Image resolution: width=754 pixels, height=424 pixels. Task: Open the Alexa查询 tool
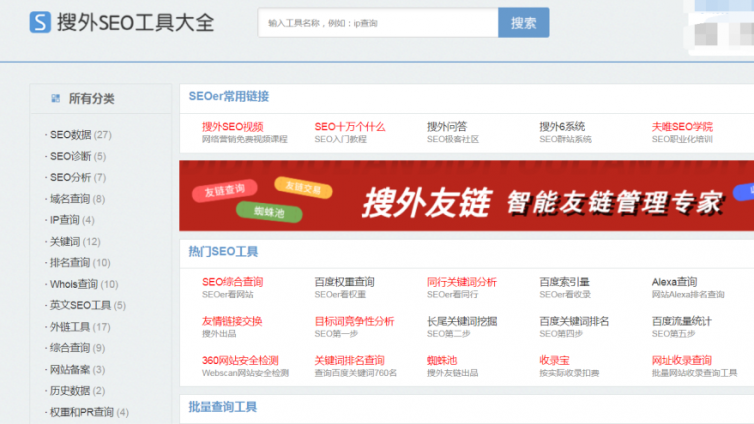[674, 282]
